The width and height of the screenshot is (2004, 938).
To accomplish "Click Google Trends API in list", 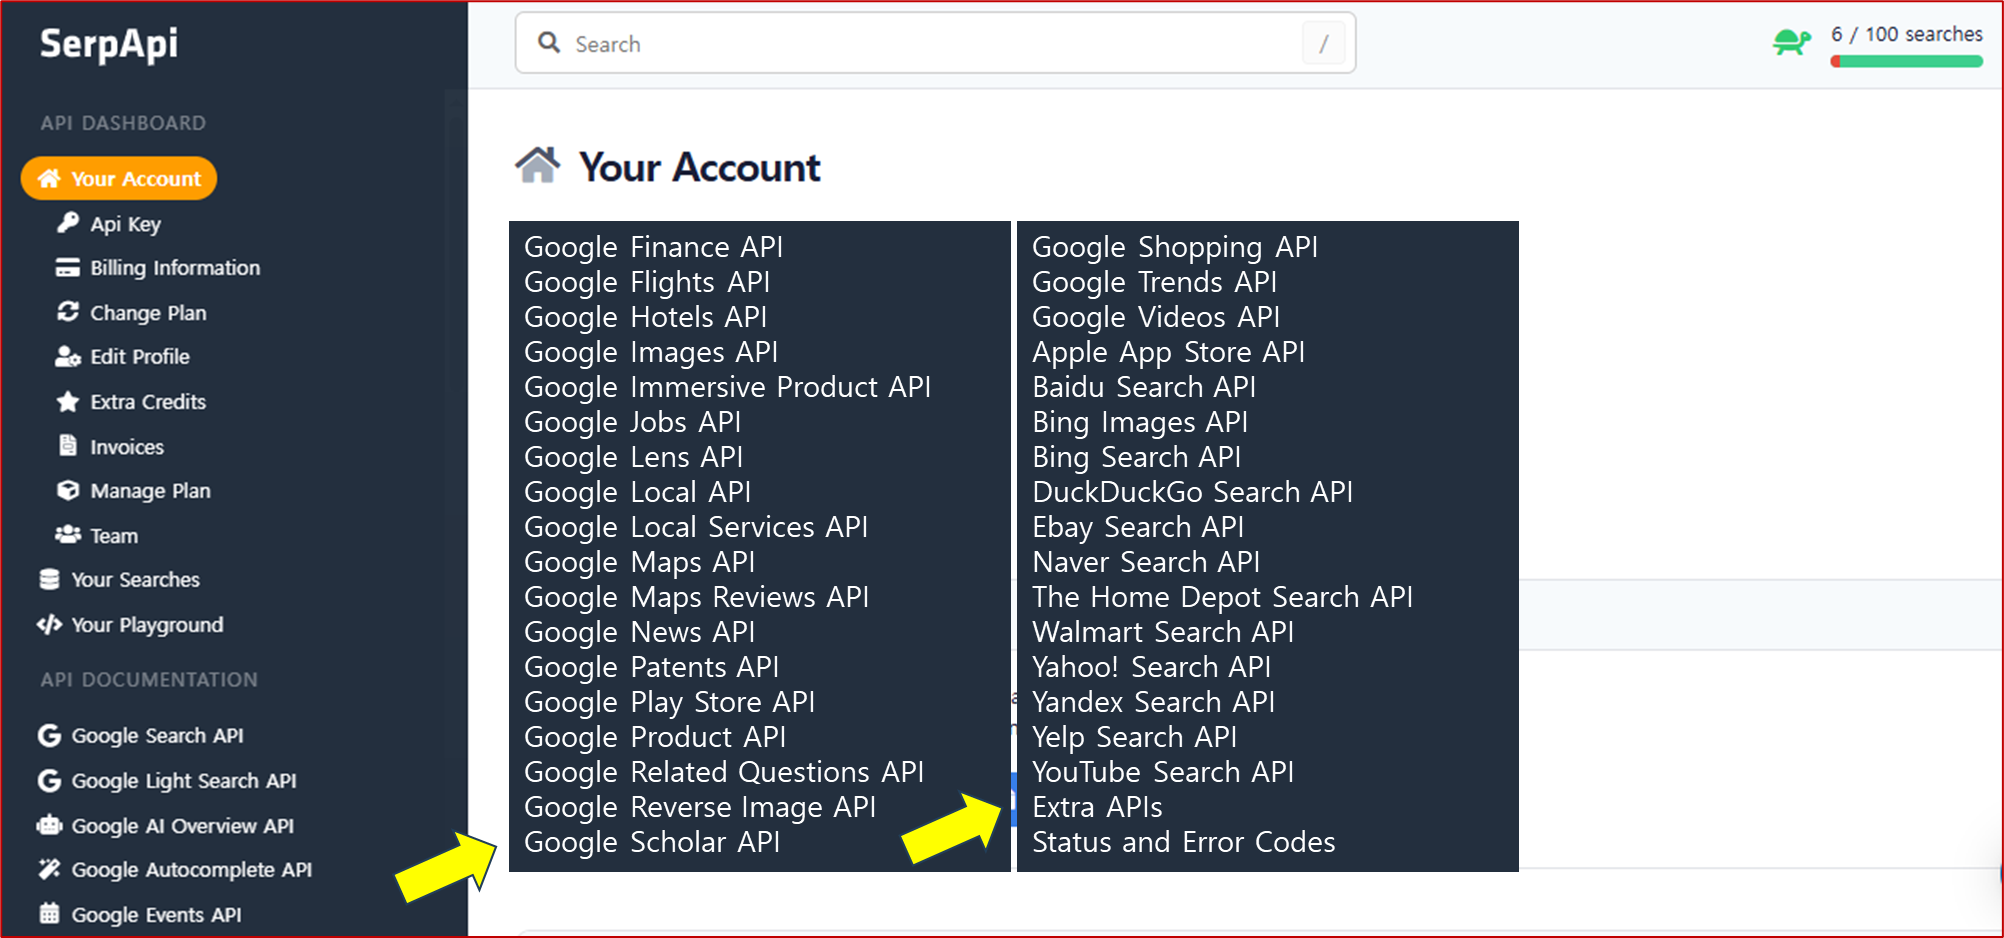I will tap(1155, 282).
